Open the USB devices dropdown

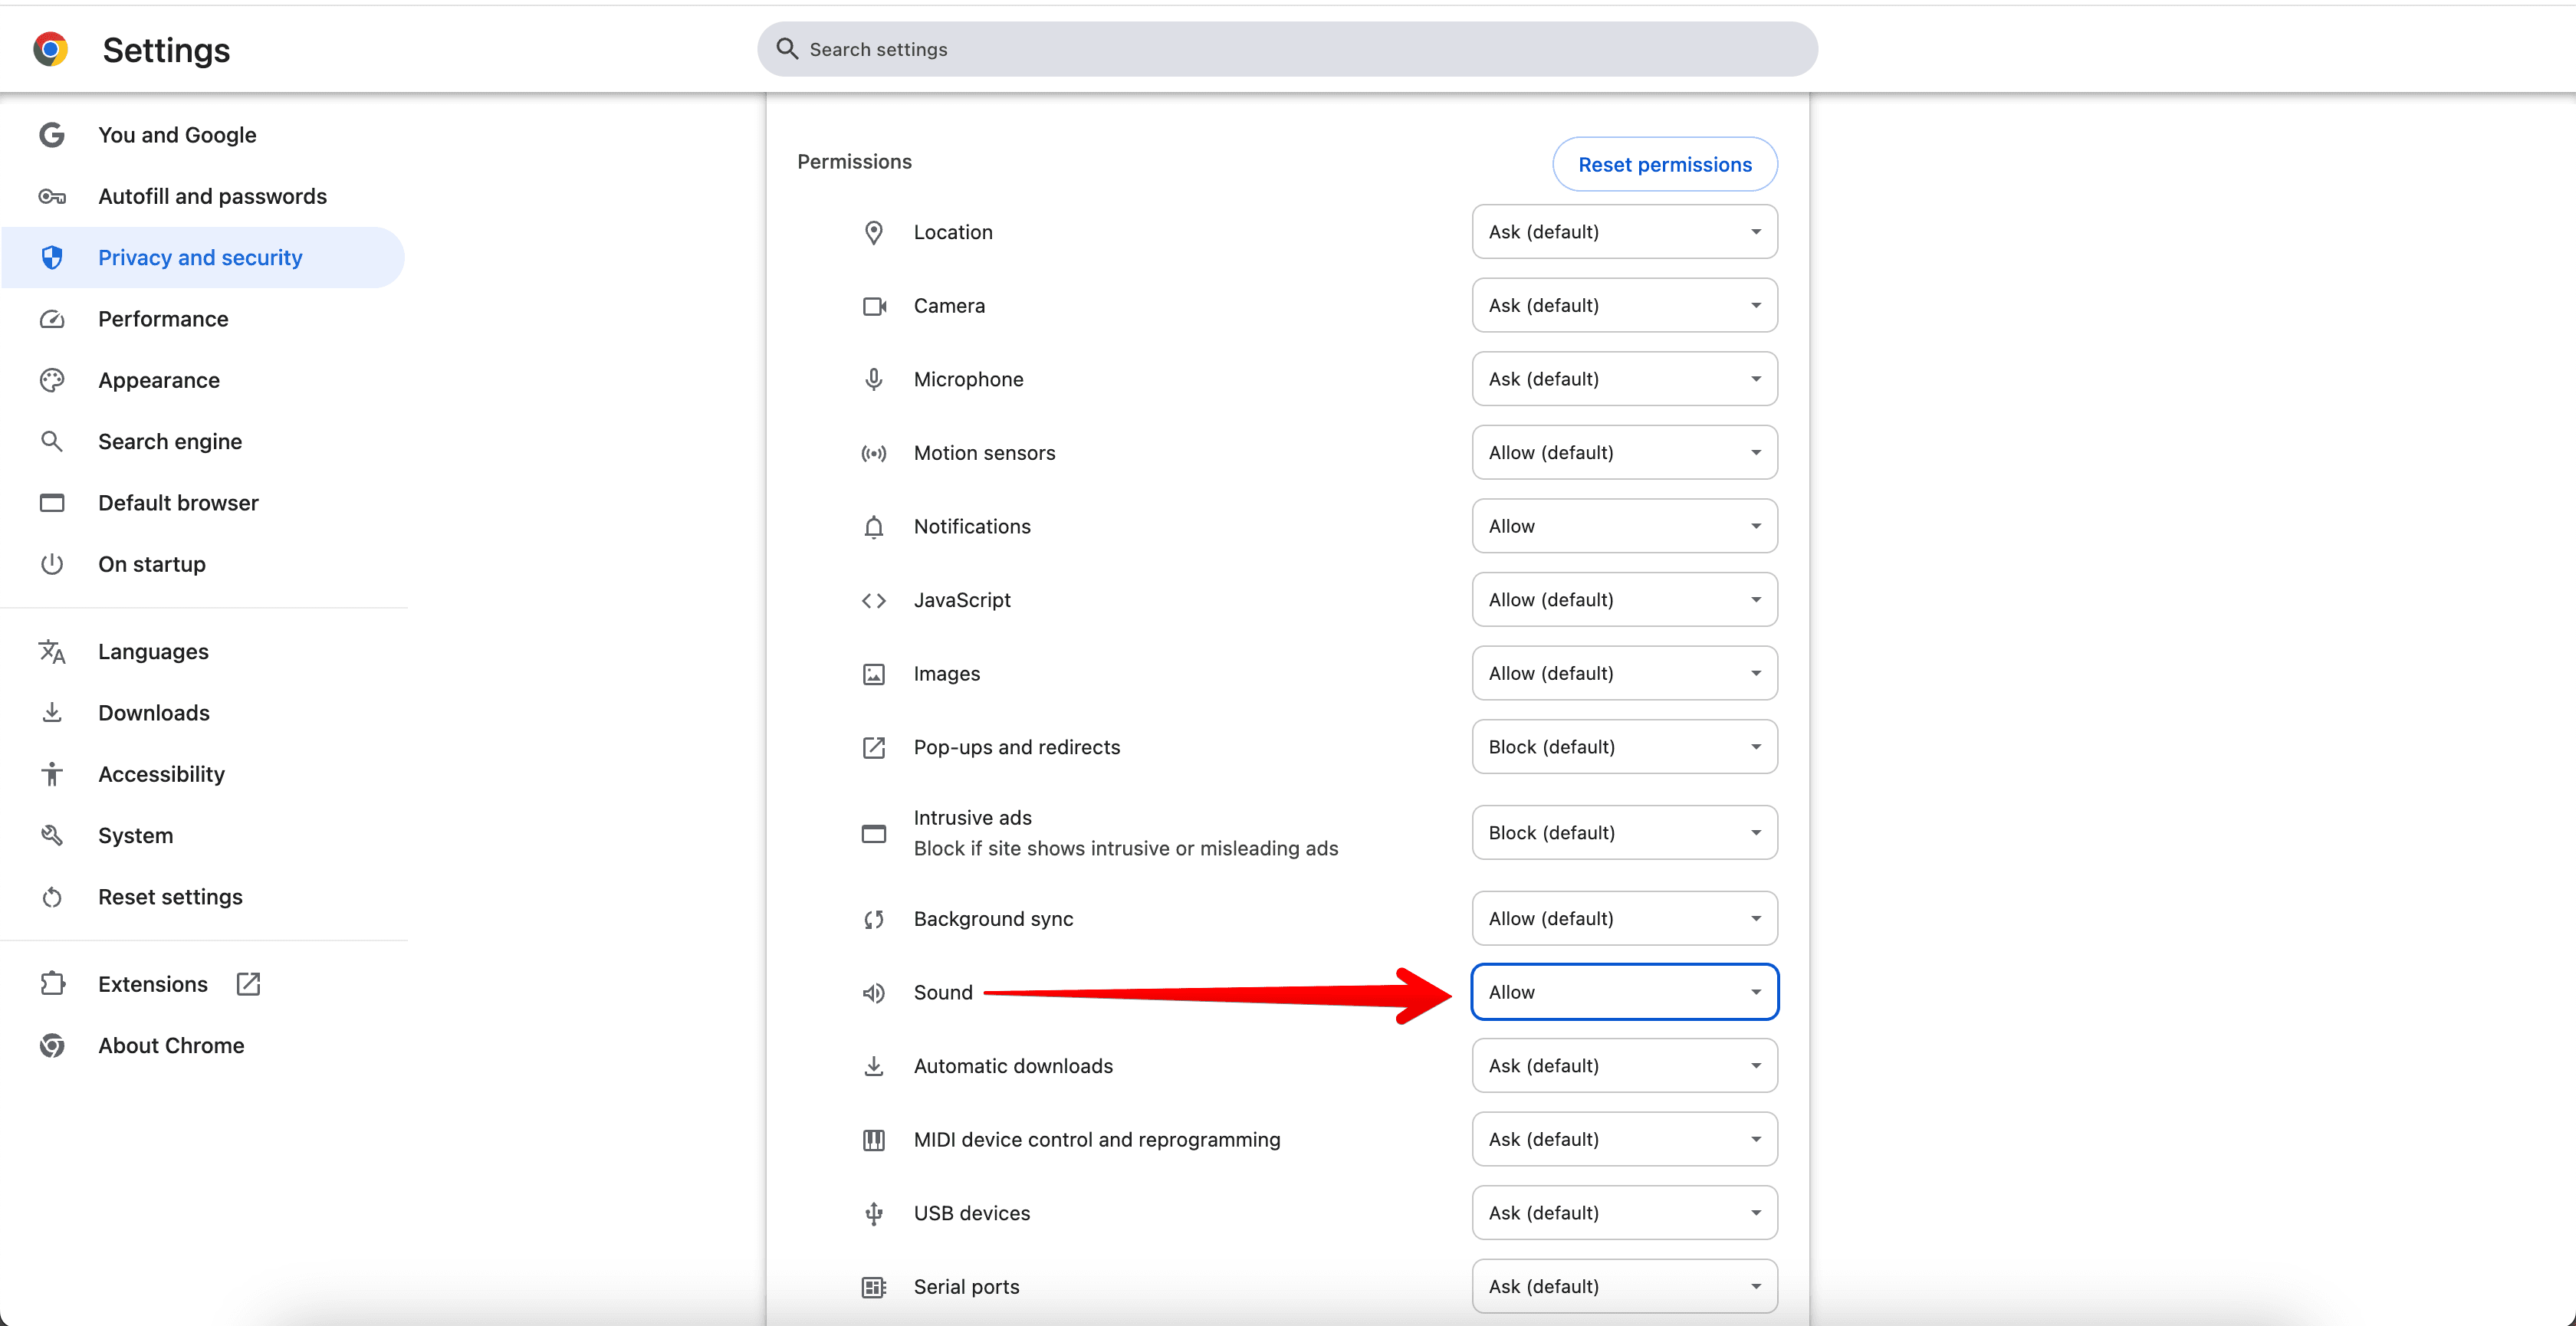tap(1624, 1213)
